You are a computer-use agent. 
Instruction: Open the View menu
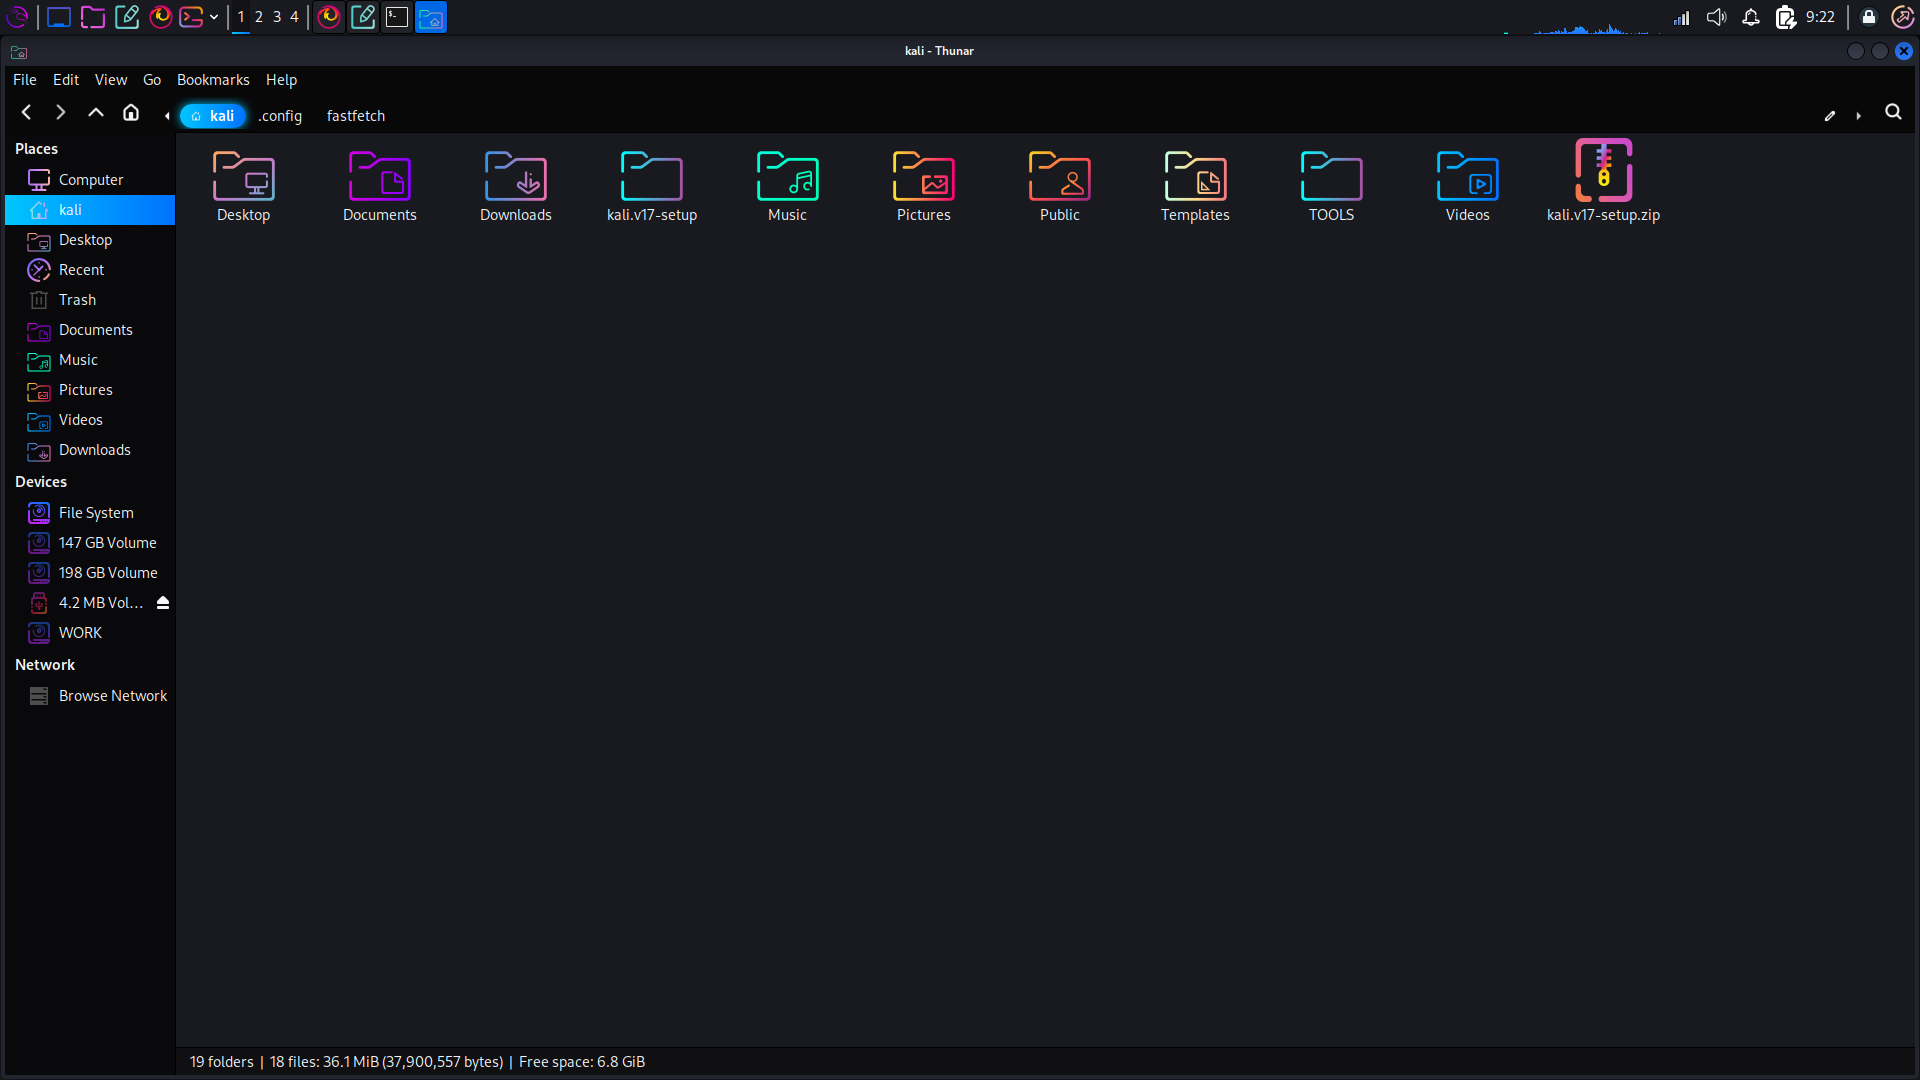[x=111, y=80]
